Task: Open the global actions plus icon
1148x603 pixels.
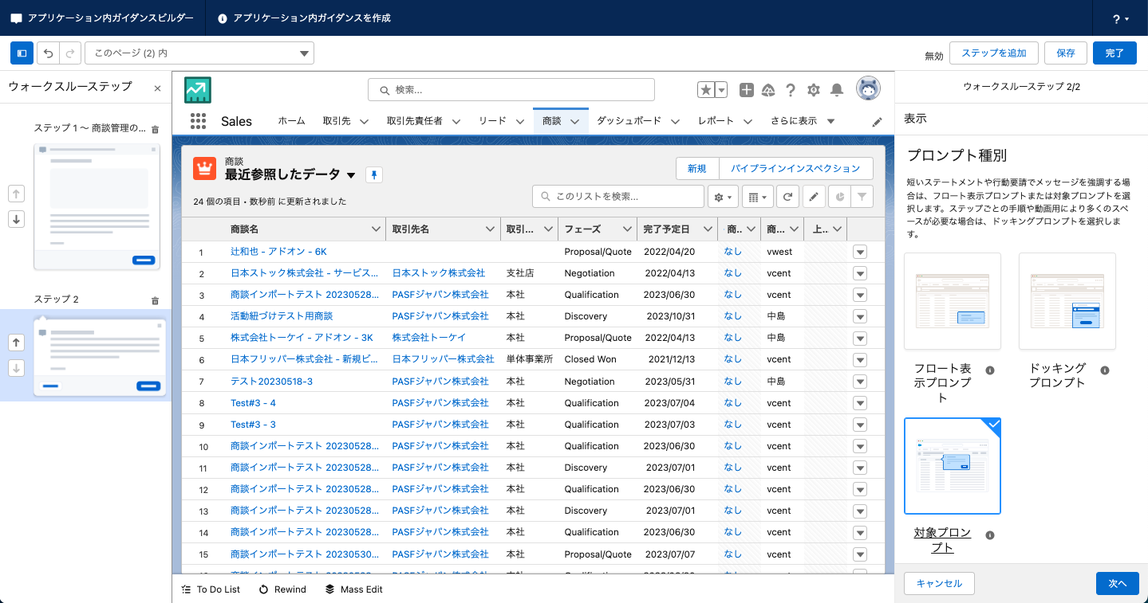Action: 746,90
